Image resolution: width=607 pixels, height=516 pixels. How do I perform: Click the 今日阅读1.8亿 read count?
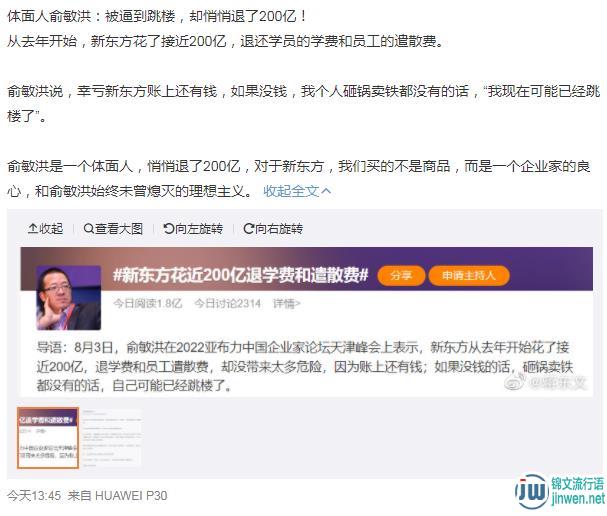click(147, 303)
